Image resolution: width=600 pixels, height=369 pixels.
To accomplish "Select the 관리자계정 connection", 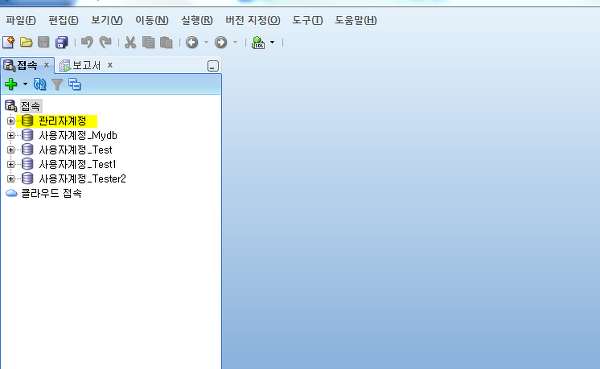I will (62, 121).
